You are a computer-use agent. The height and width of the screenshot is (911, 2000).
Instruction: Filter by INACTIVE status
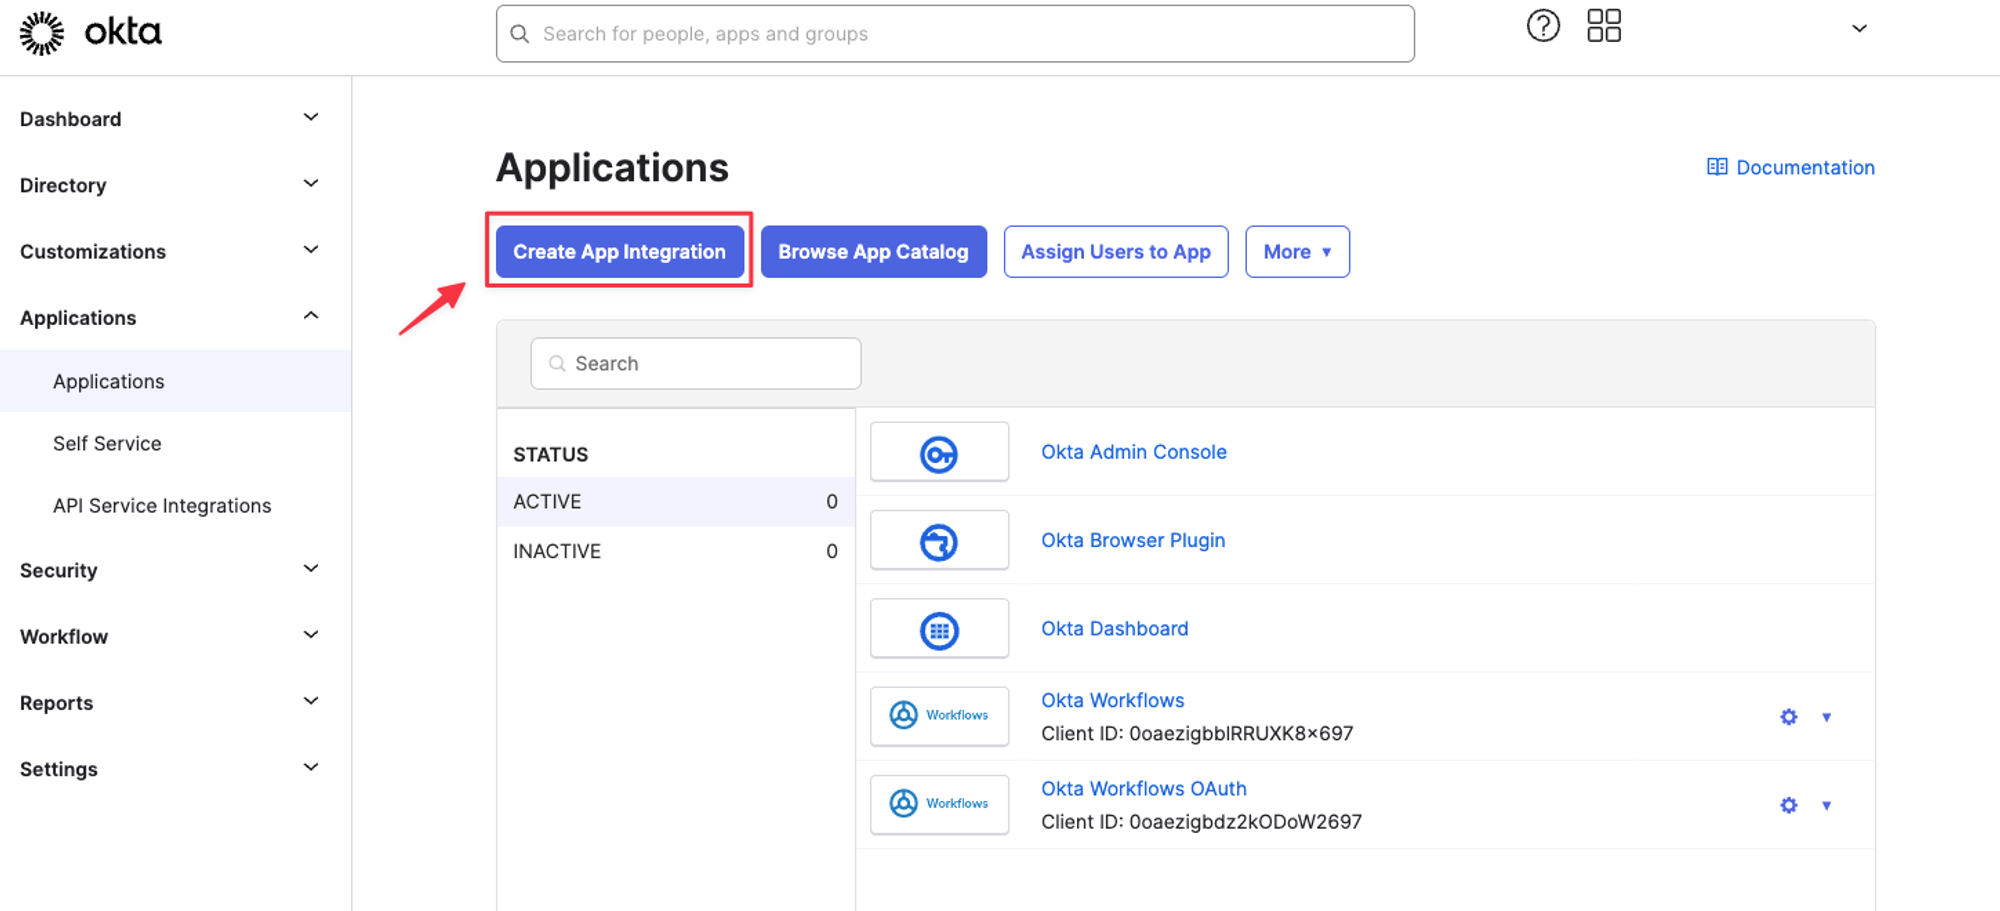(x=675, y=551)
